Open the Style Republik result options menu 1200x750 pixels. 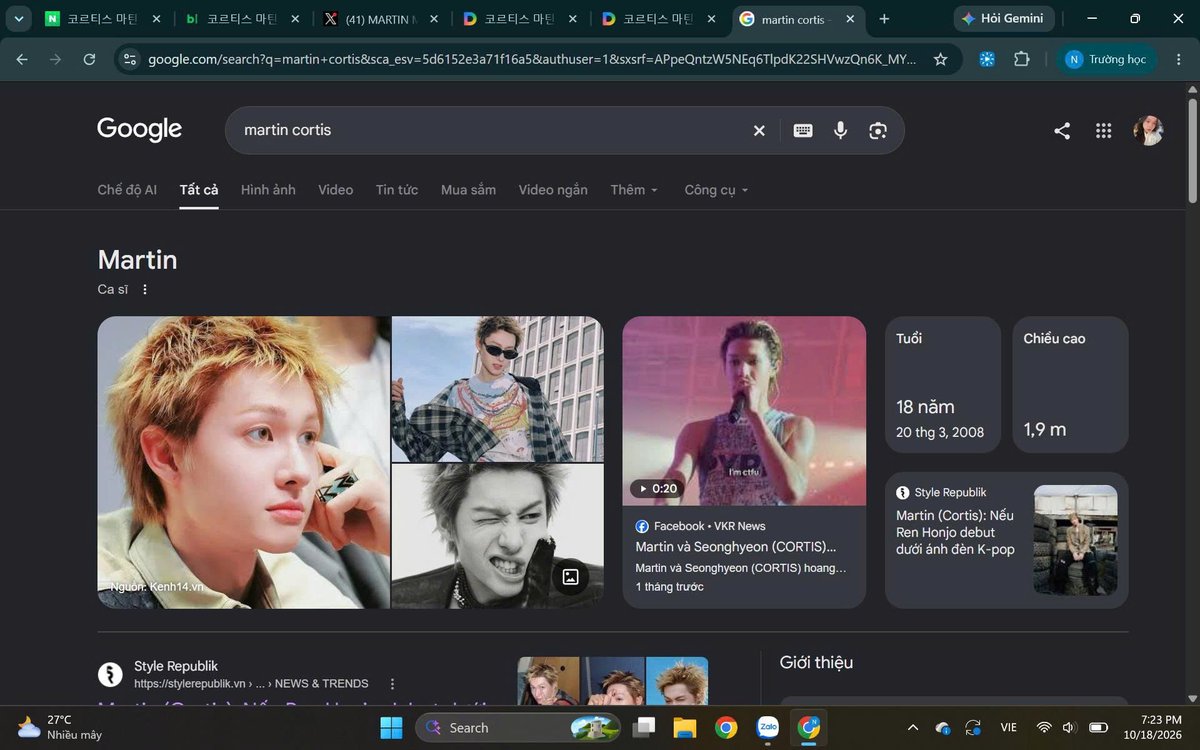tap(392, 684)
